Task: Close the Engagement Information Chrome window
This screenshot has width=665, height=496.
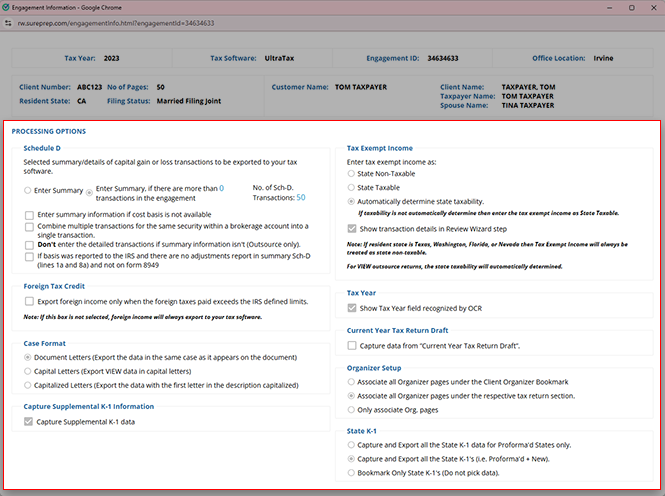Action: click(x=654, y=8)
